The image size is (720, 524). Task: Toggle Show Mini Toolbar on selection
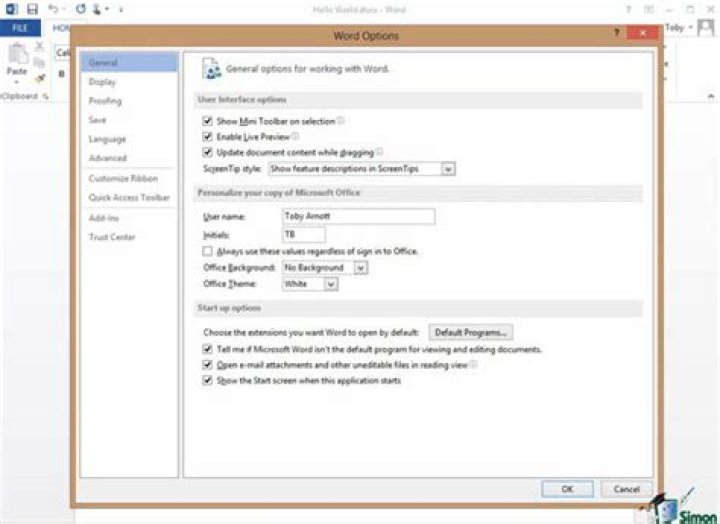[207, 121]
